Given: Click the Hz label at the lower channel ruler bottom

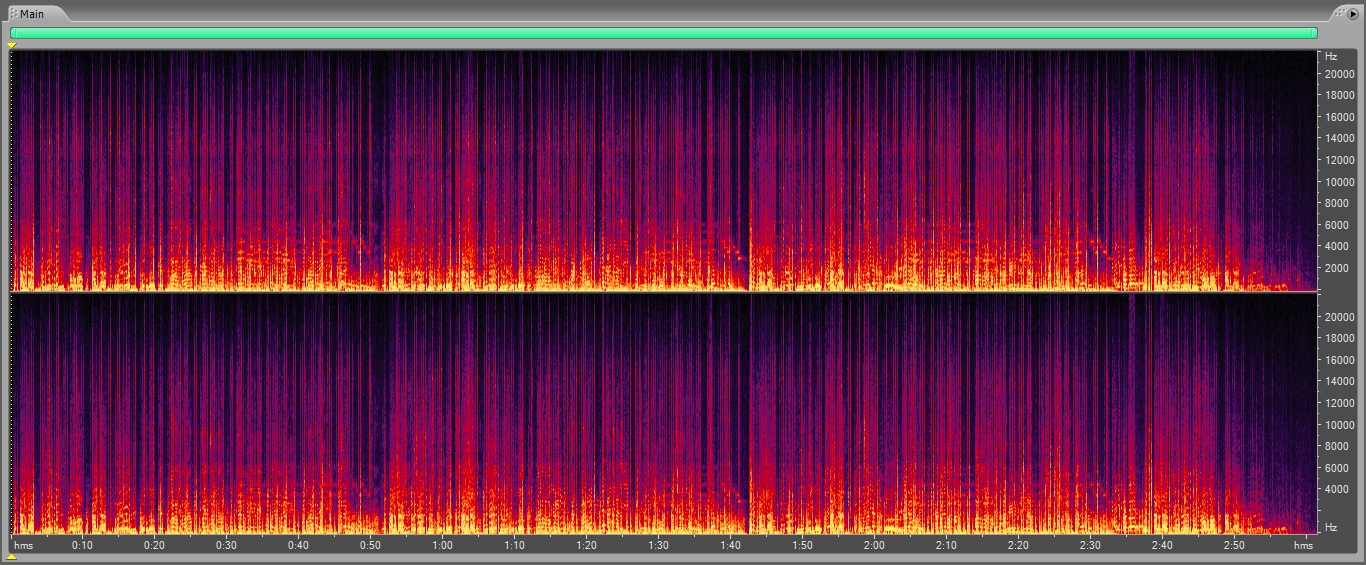Looking at the screenshot, I should point(1331,527).
